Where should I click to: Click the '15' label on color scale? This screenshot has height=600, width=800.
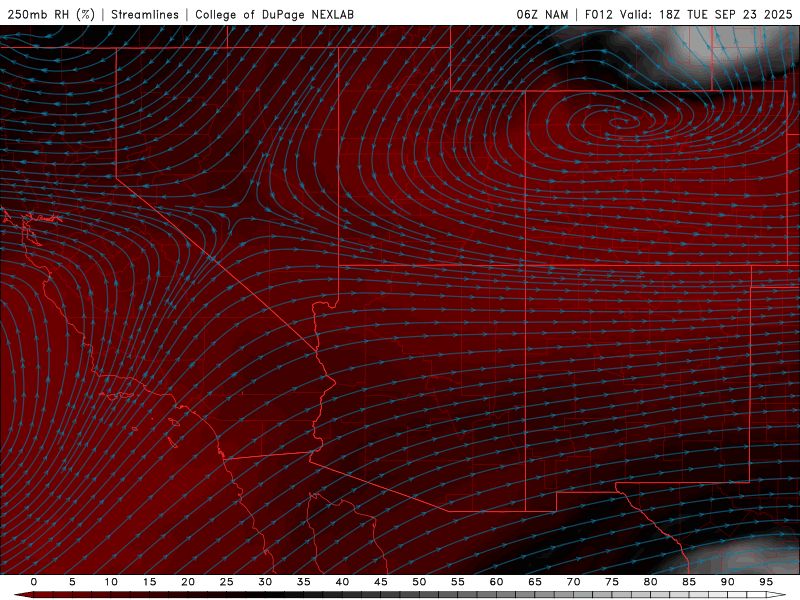tap(149, 582)
